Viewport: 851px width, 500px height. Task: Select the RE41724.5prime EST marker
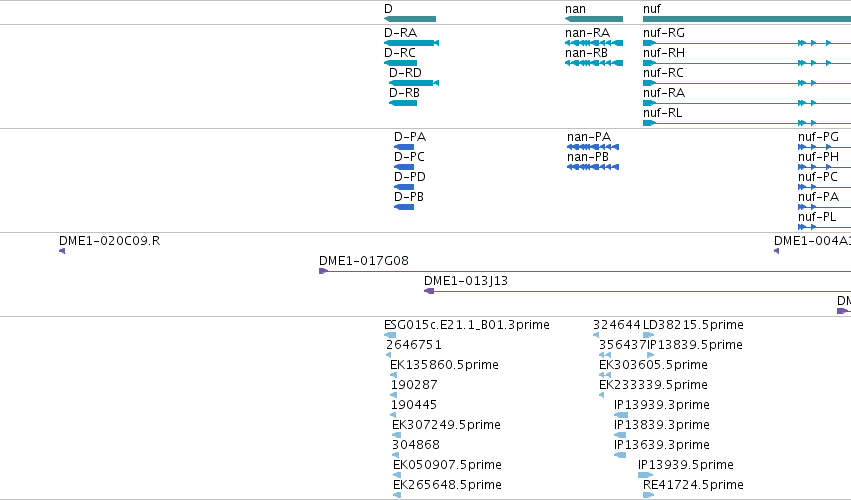point(648,495)
